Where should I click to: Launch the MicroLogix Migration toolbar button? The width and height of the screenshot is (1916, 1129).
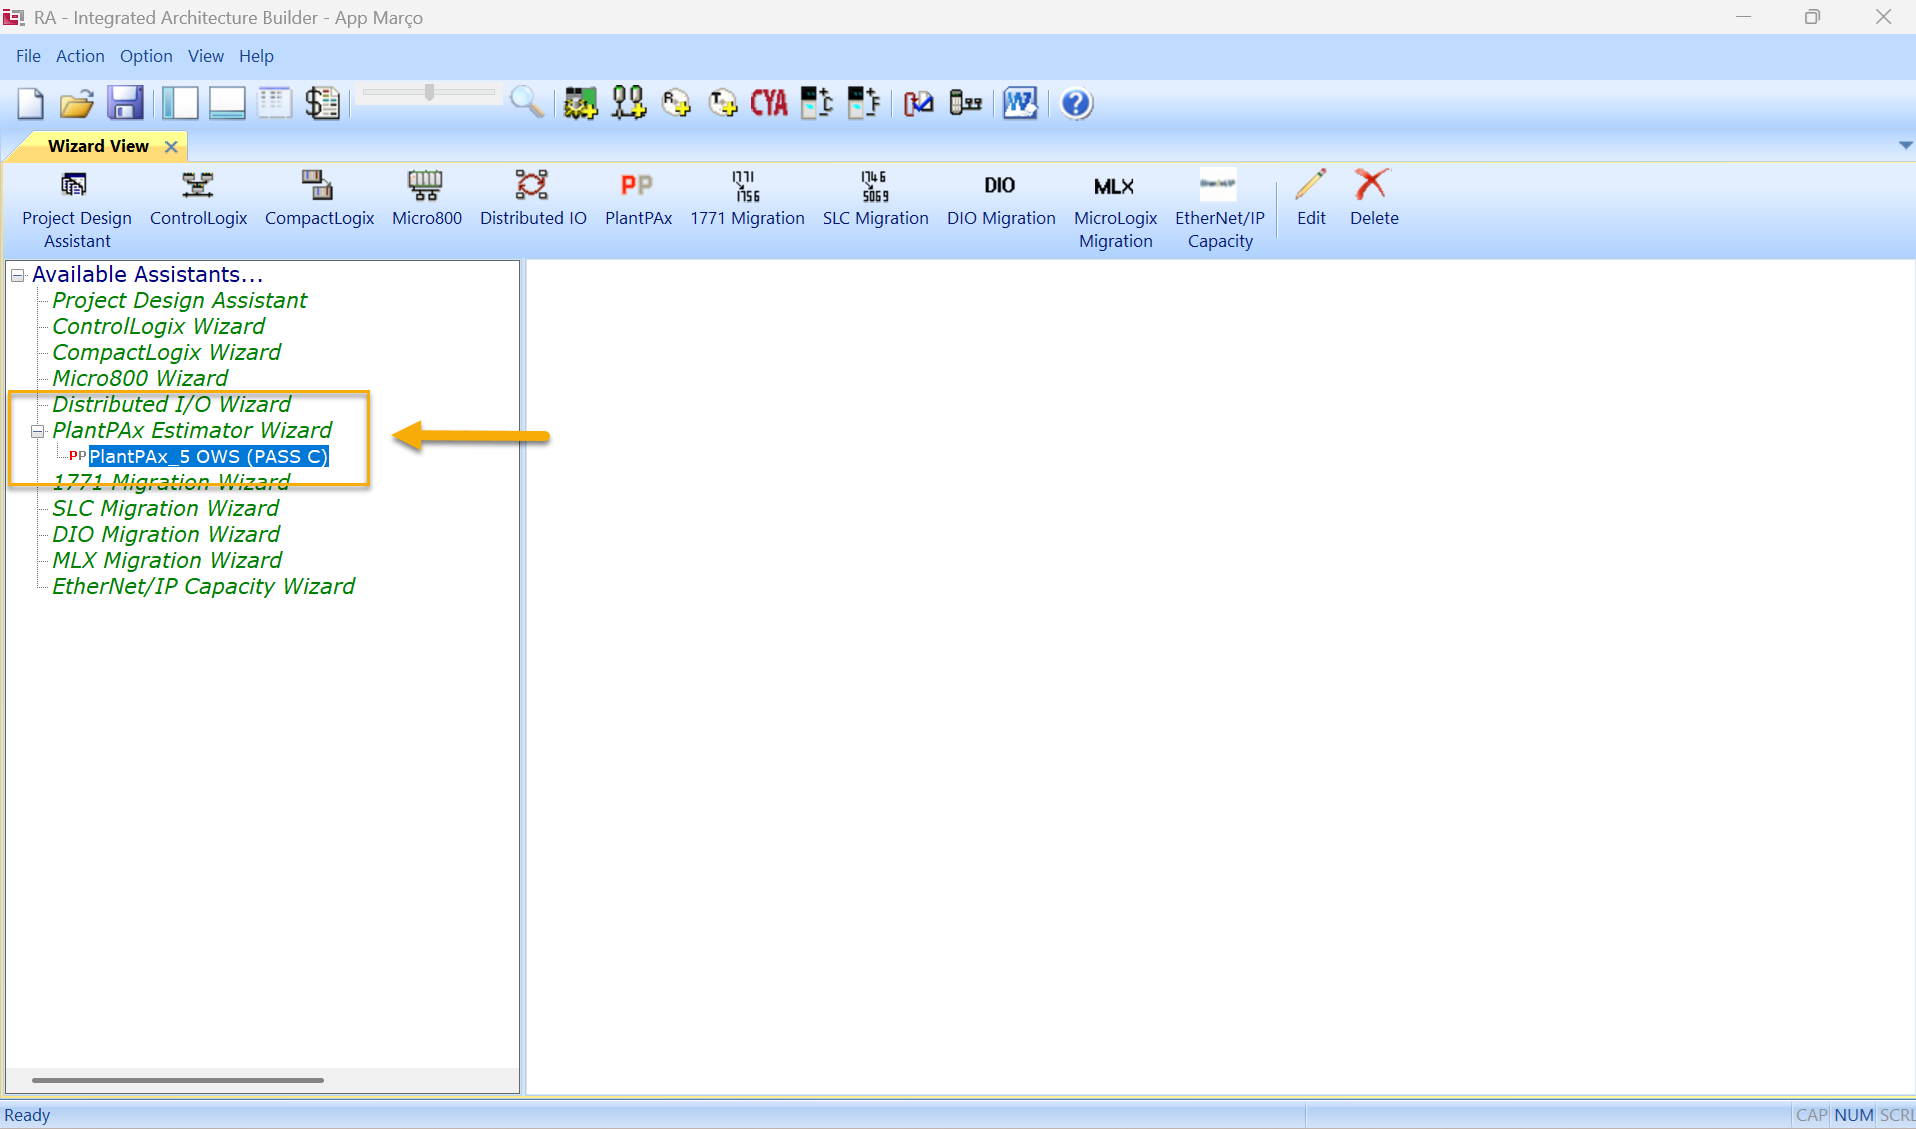pos(1115,210)
